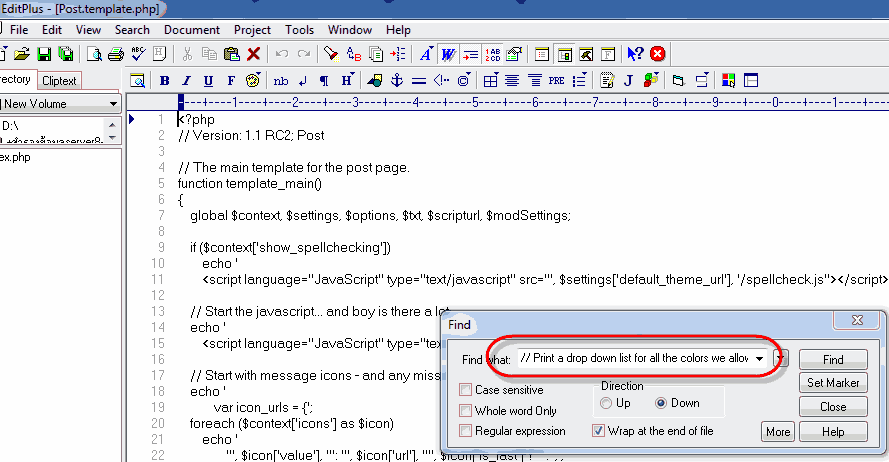Insert a non-breaking space with nb
The image size is (889, 462).
(x=281, y=80)
